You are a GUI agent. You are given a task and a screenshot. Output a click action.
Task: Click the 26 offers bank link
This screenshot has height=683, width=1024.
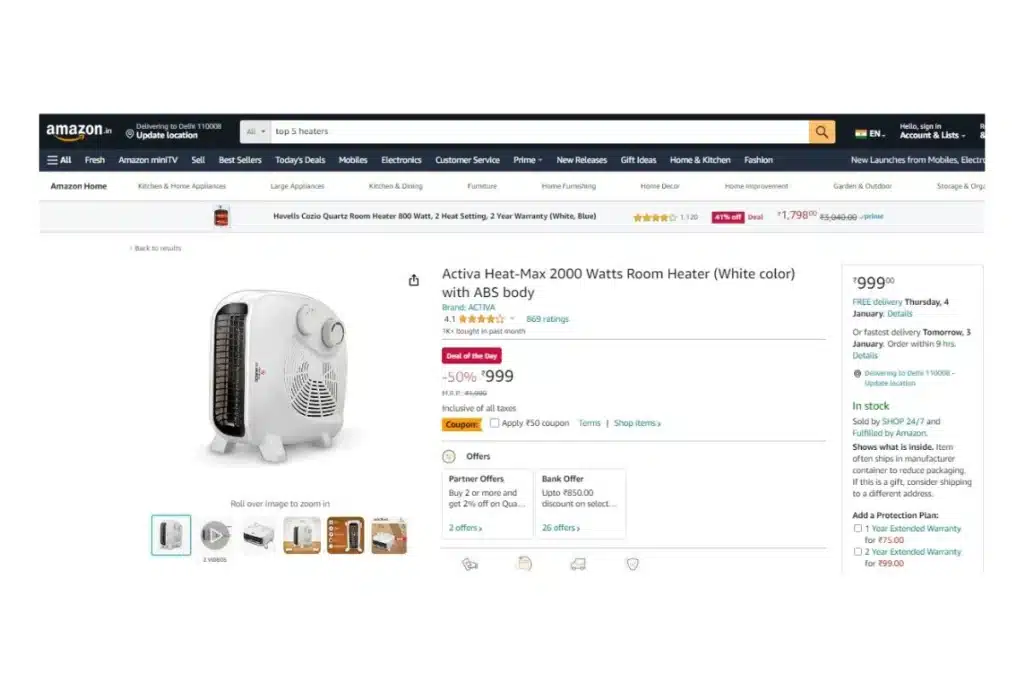point(560,528)
